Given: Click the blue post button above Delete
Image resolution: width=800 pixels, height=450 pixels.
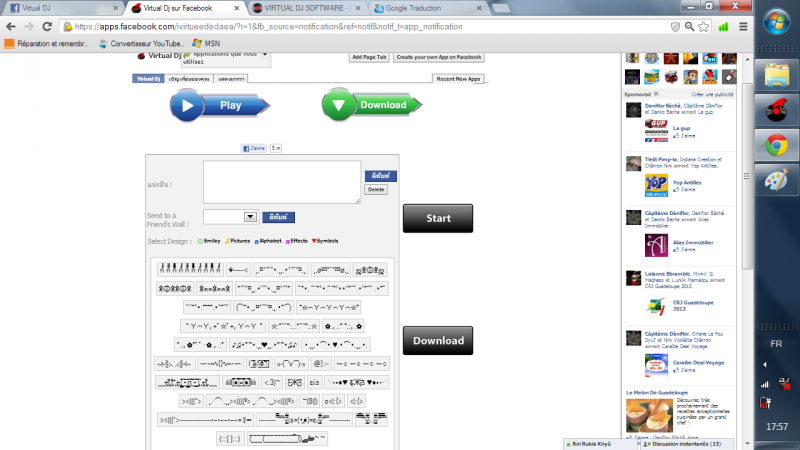Looking at the screenshot, I should 381,176.
